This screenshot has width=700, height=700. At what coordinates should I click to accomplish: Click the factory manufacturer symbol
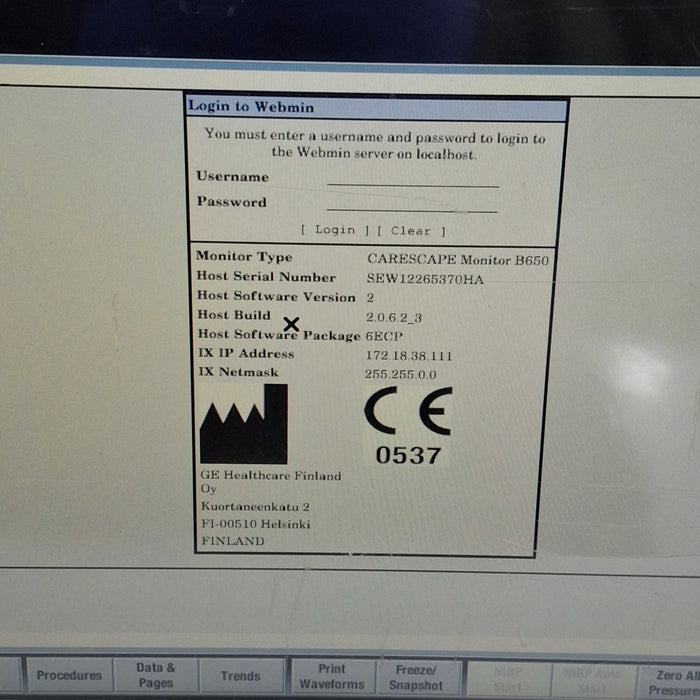tap(244, 424)
